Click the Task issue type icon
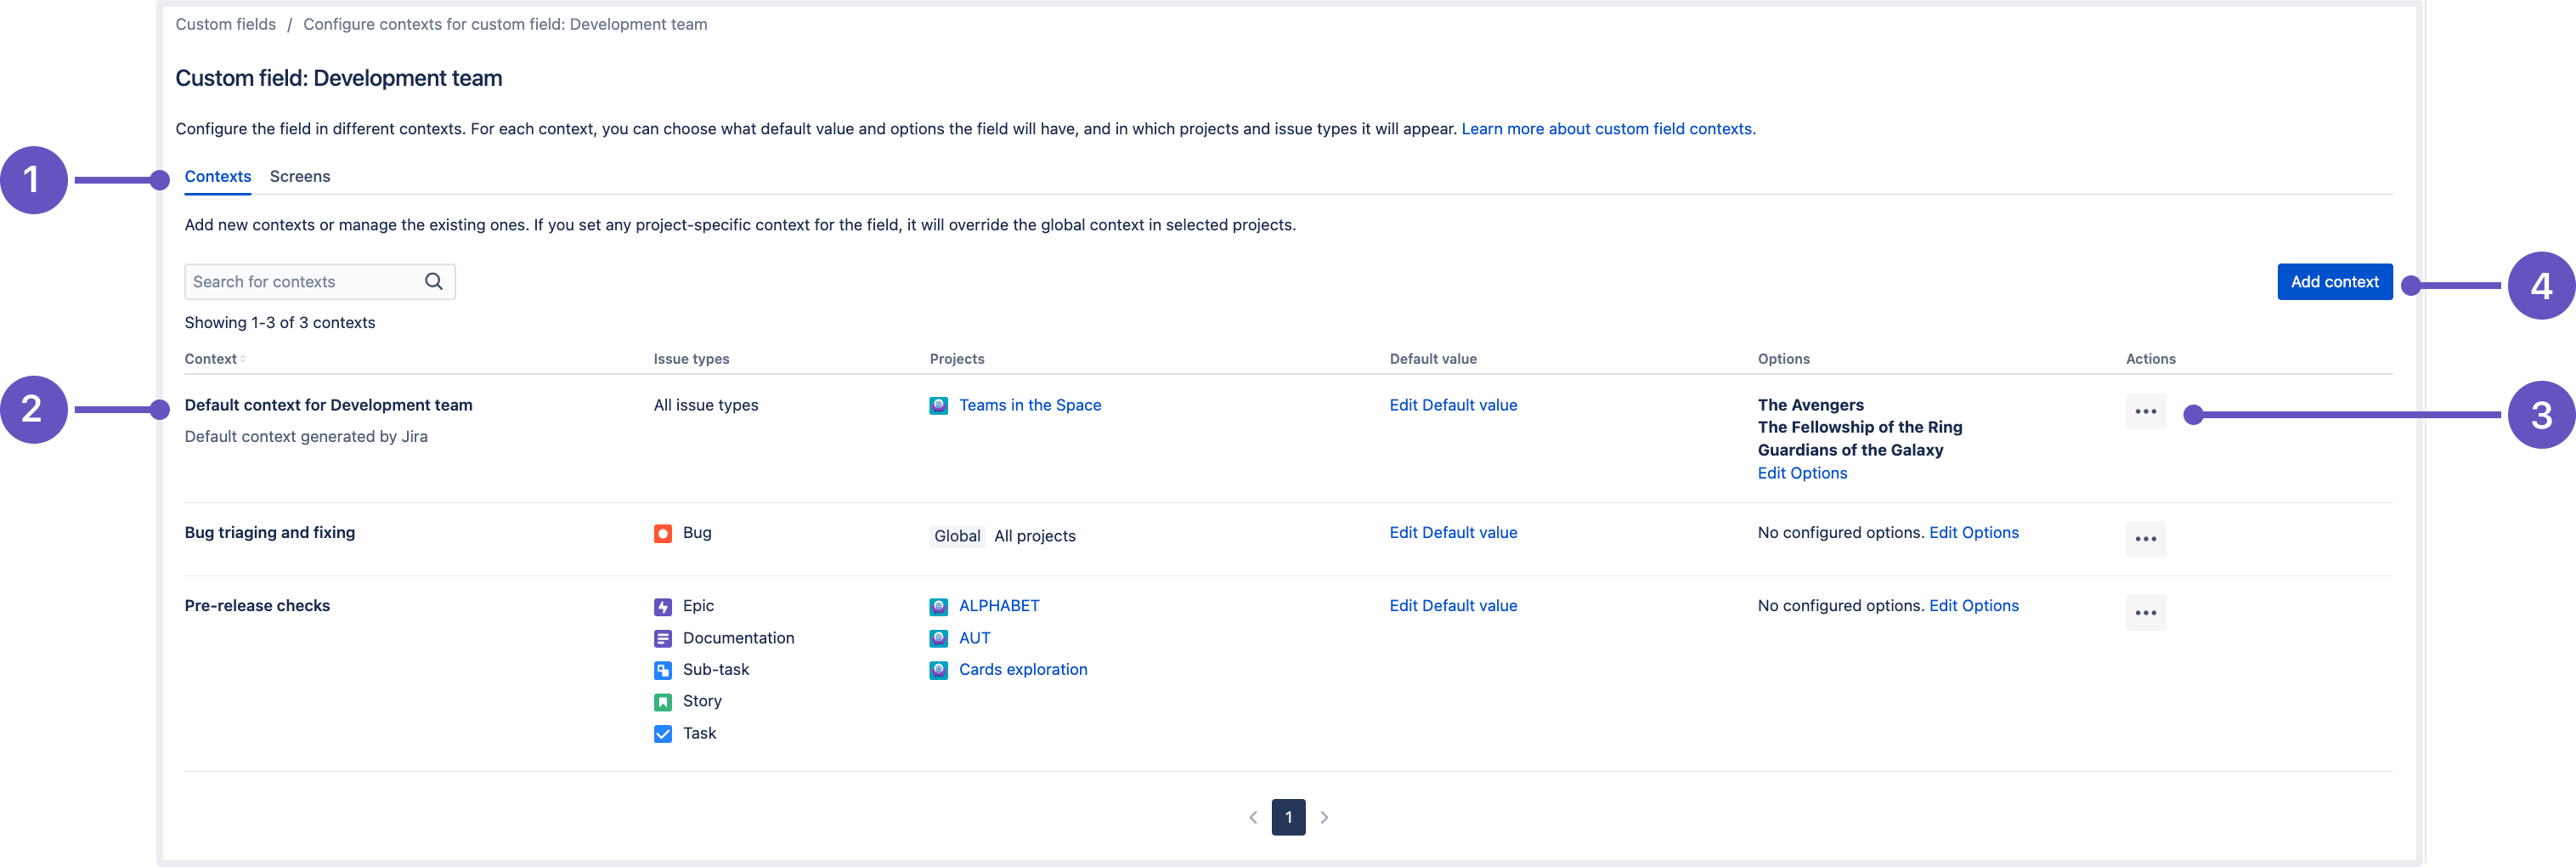Viewport: 2576px width, 867px height. tap(662, 734)
